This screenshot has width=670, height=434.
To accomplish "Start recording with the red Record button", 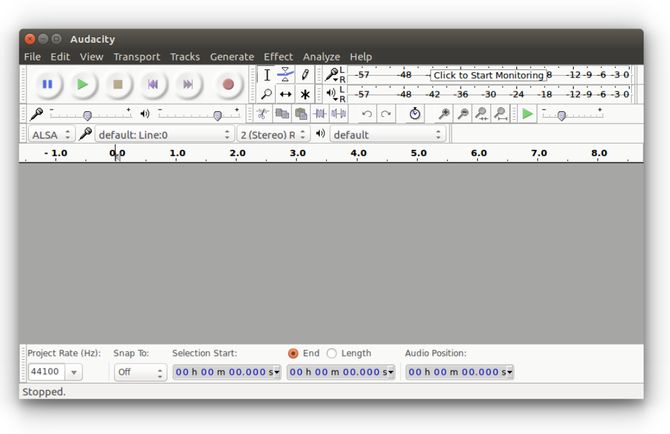I will coord(228,84).
